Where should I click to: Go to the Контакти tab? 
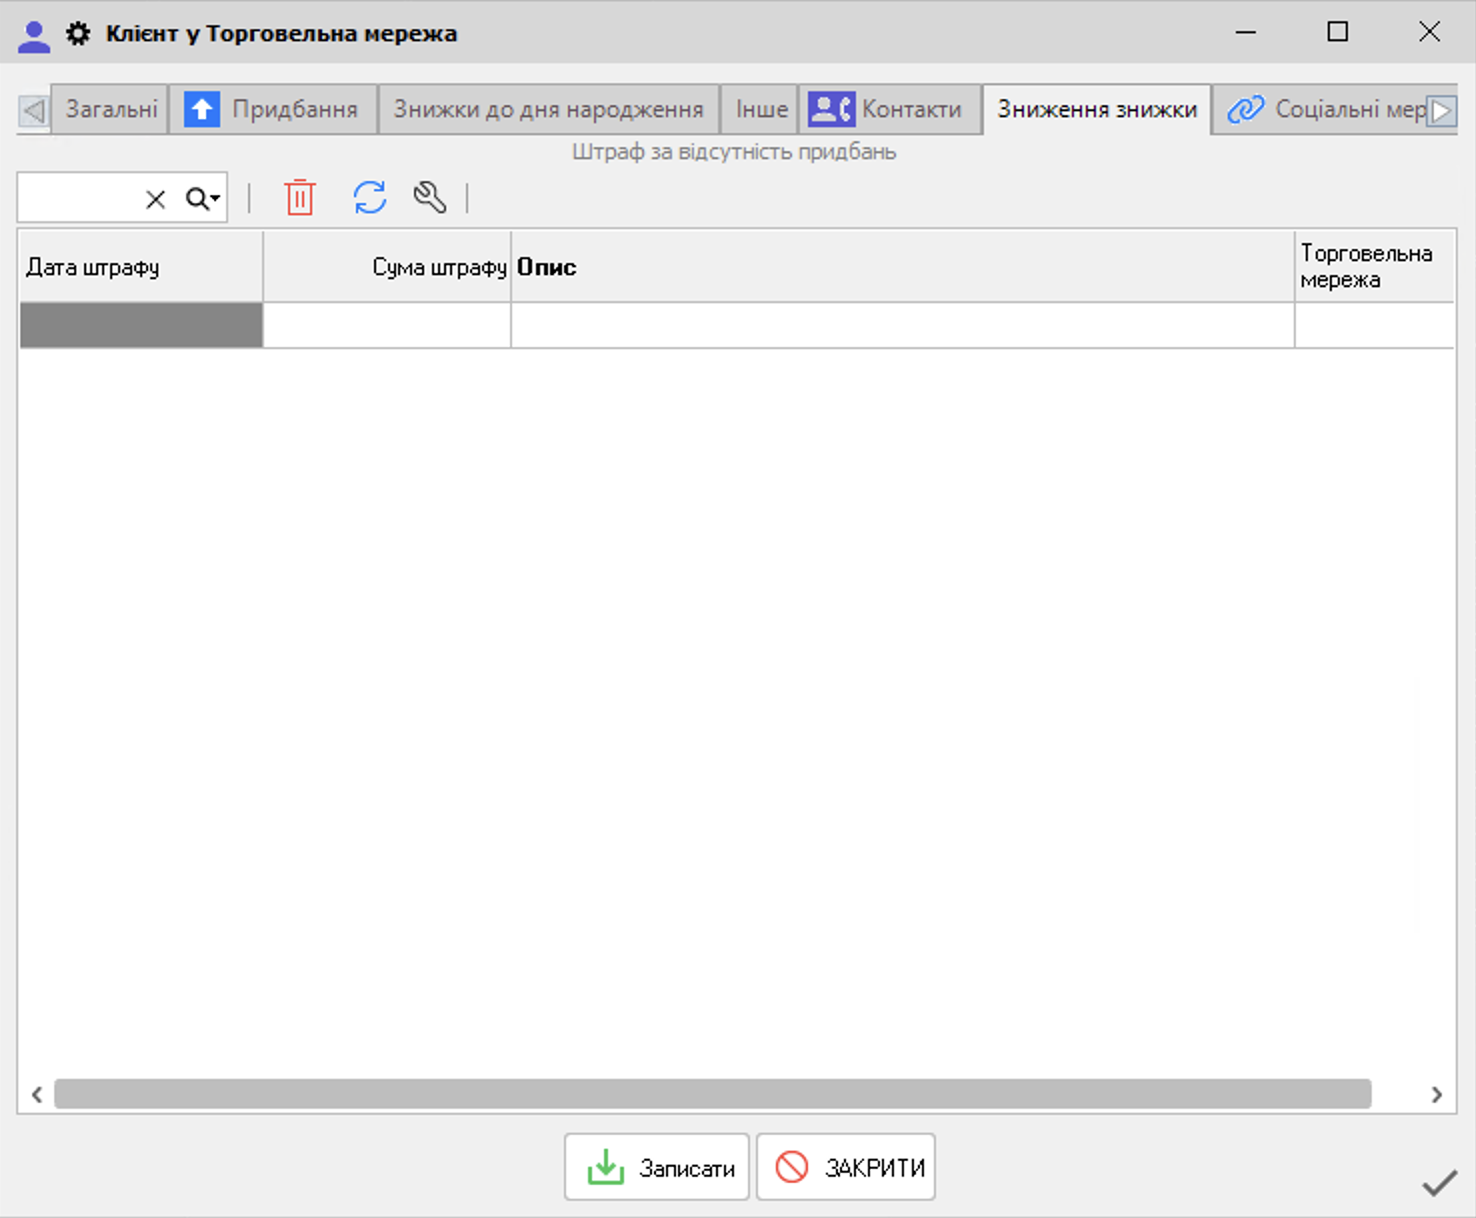point(889,109)
